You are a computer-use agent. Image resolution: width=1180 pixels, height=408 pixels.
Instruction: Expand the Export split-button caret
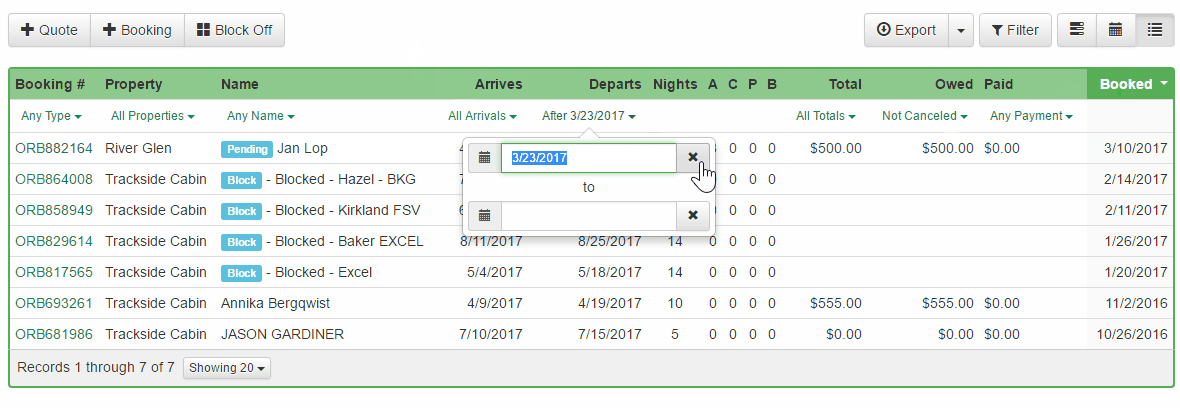(960, 30)
